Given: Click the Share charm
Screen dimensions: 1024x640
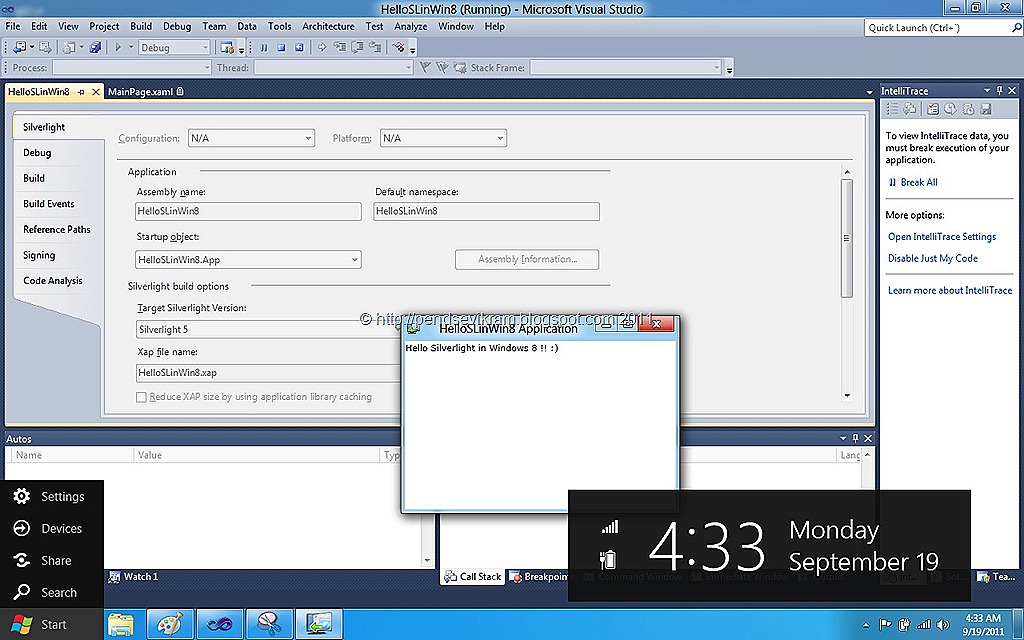Looking at the screenshot, I should (51, 560).
